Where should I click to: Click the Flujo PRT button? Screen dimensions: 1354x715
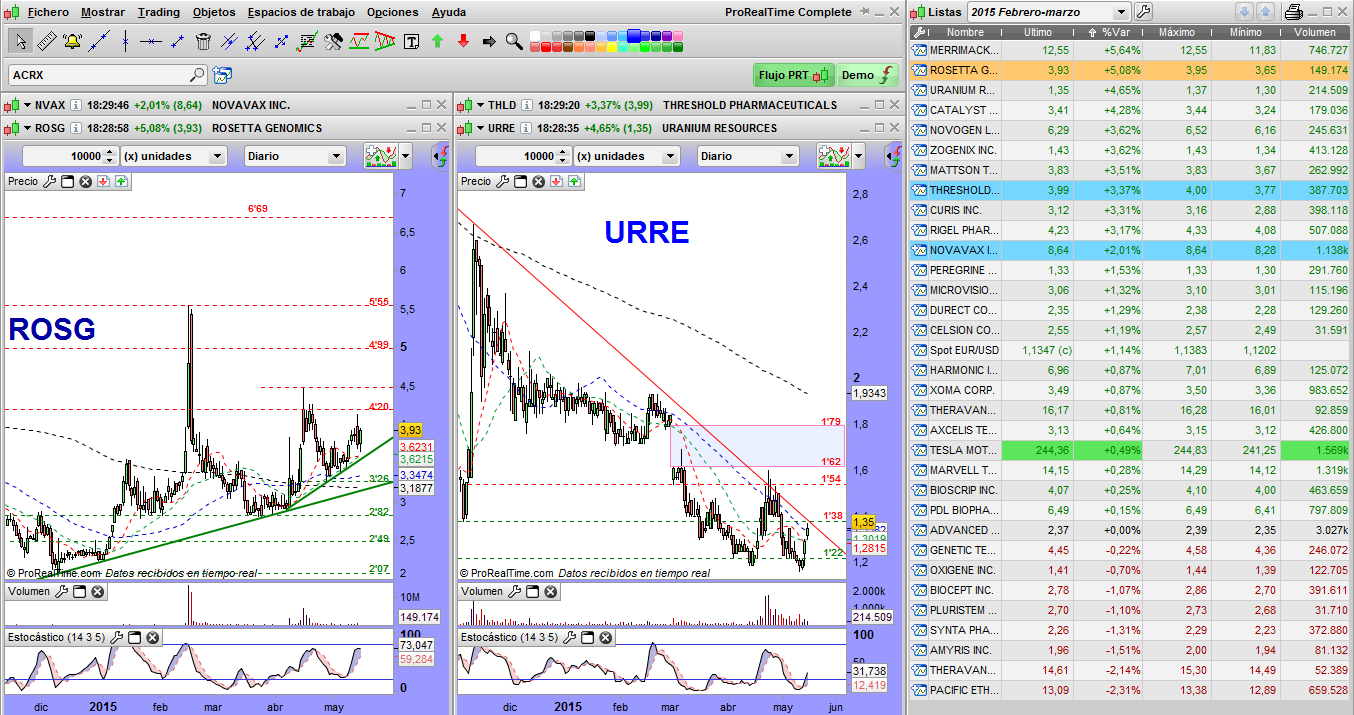pos(794,75)
